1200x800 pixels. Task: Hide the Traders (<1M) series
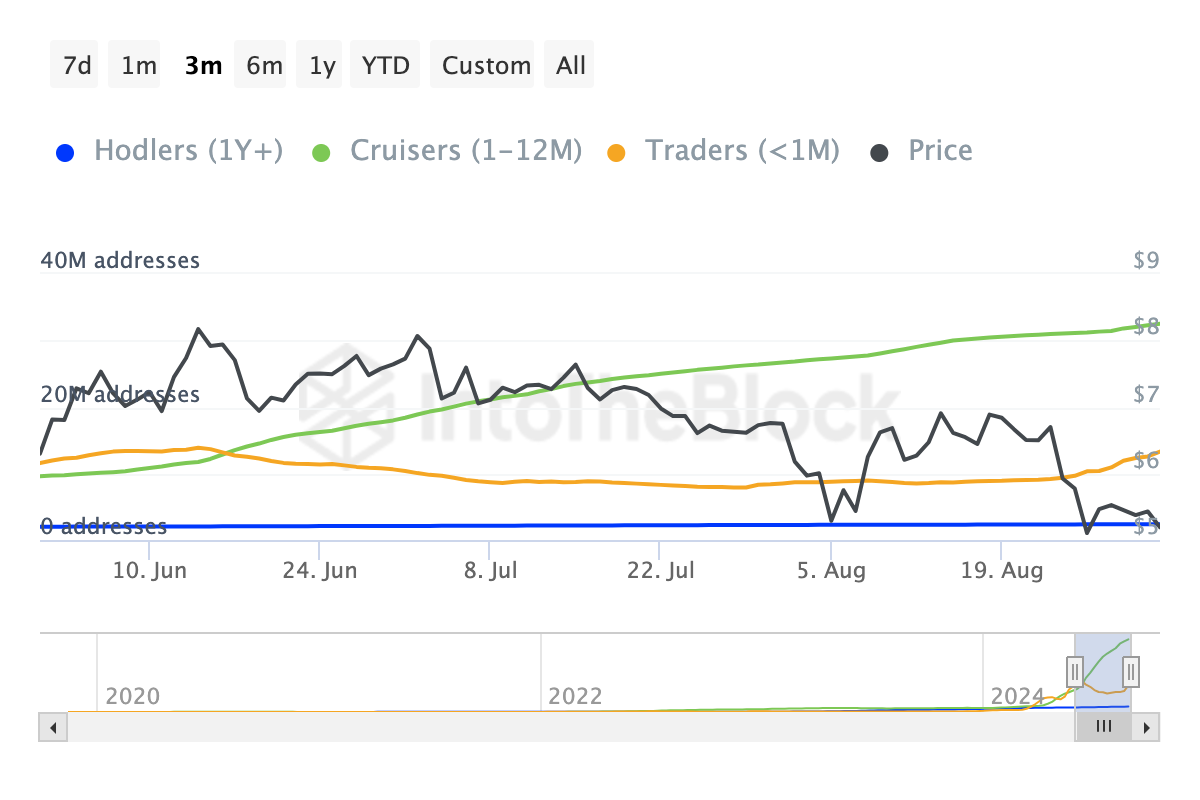[742, 151]
